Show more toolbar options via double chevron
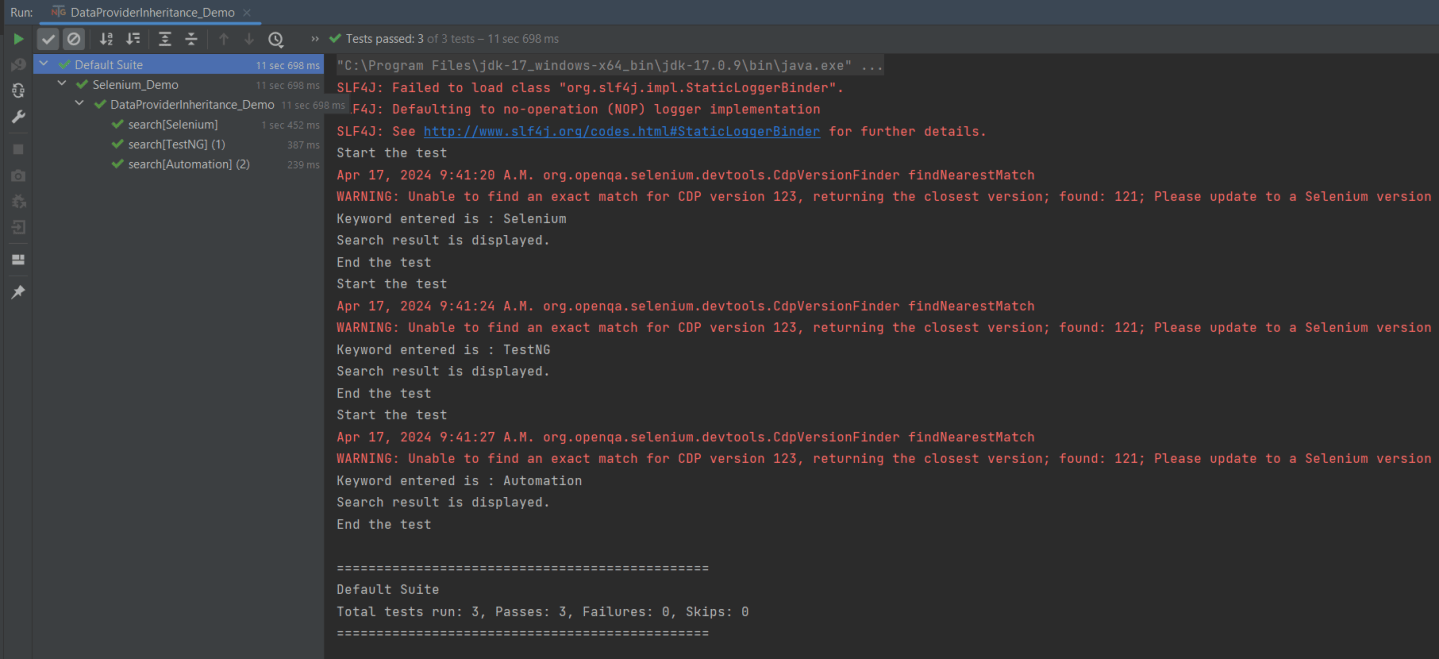 pyautogui.click(x=315, y=39)
